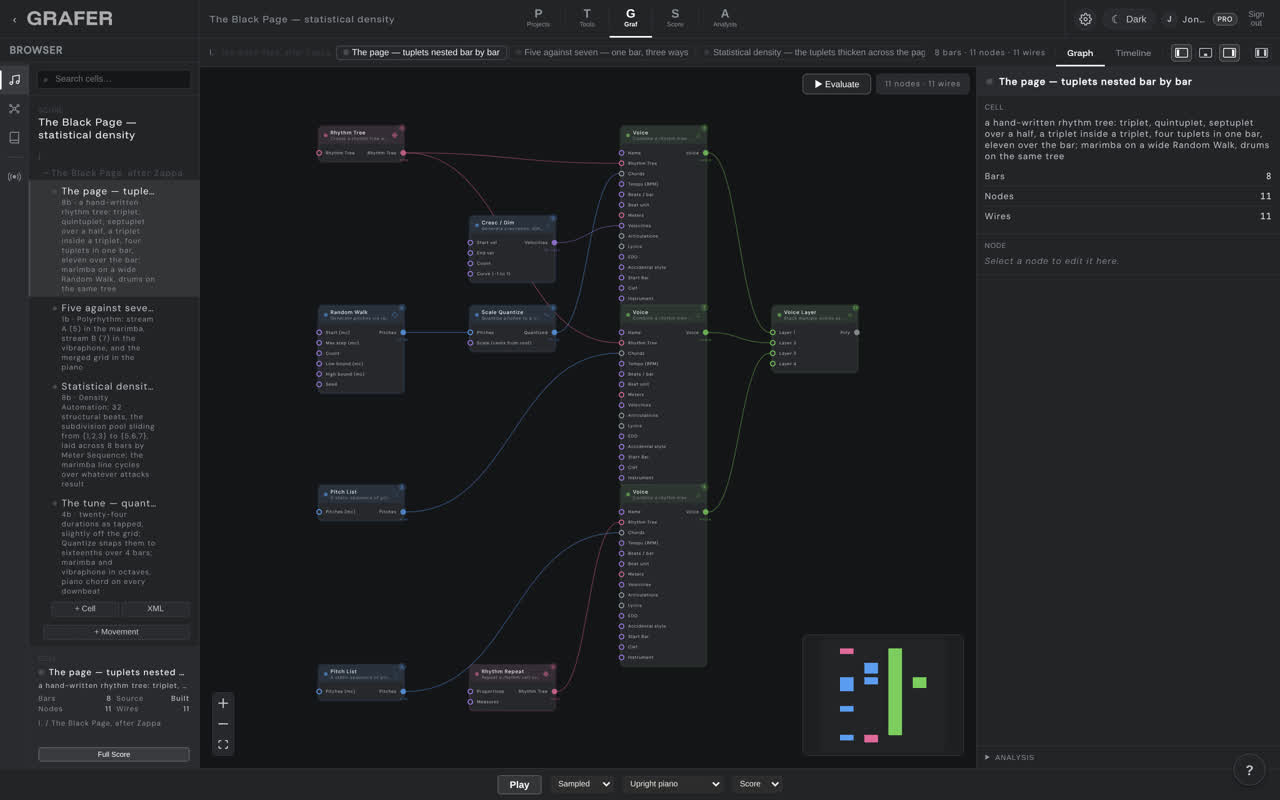
Task: Click the graph minimap overview
Action: click(x=883, y=695)
